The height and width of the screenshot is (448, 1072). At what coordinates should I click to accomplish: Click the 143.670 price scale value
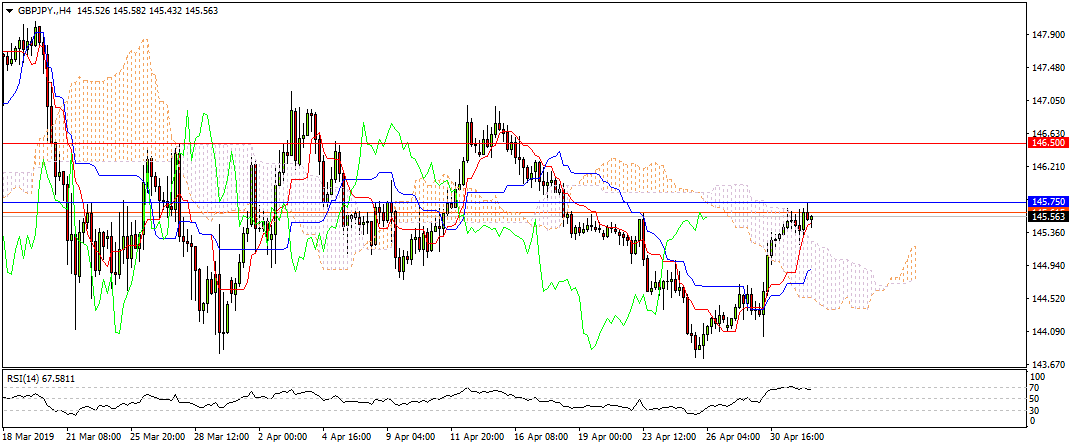(1051, 364)
